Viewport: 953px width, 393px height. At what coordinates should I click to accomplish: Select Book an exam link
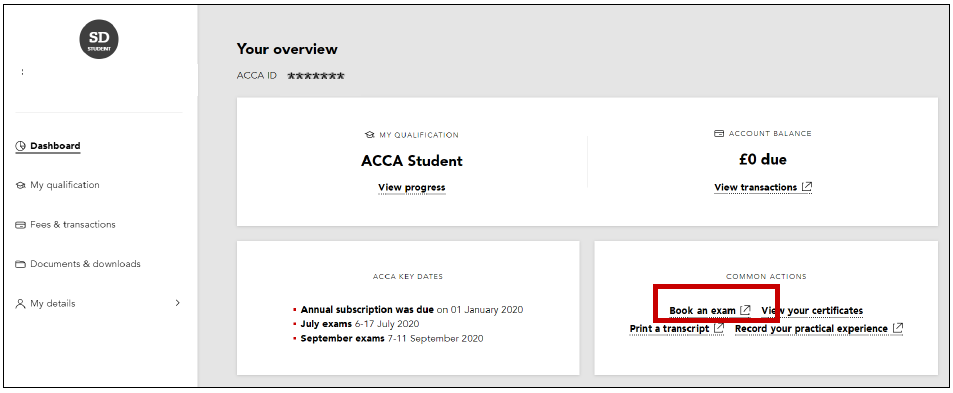703,310
